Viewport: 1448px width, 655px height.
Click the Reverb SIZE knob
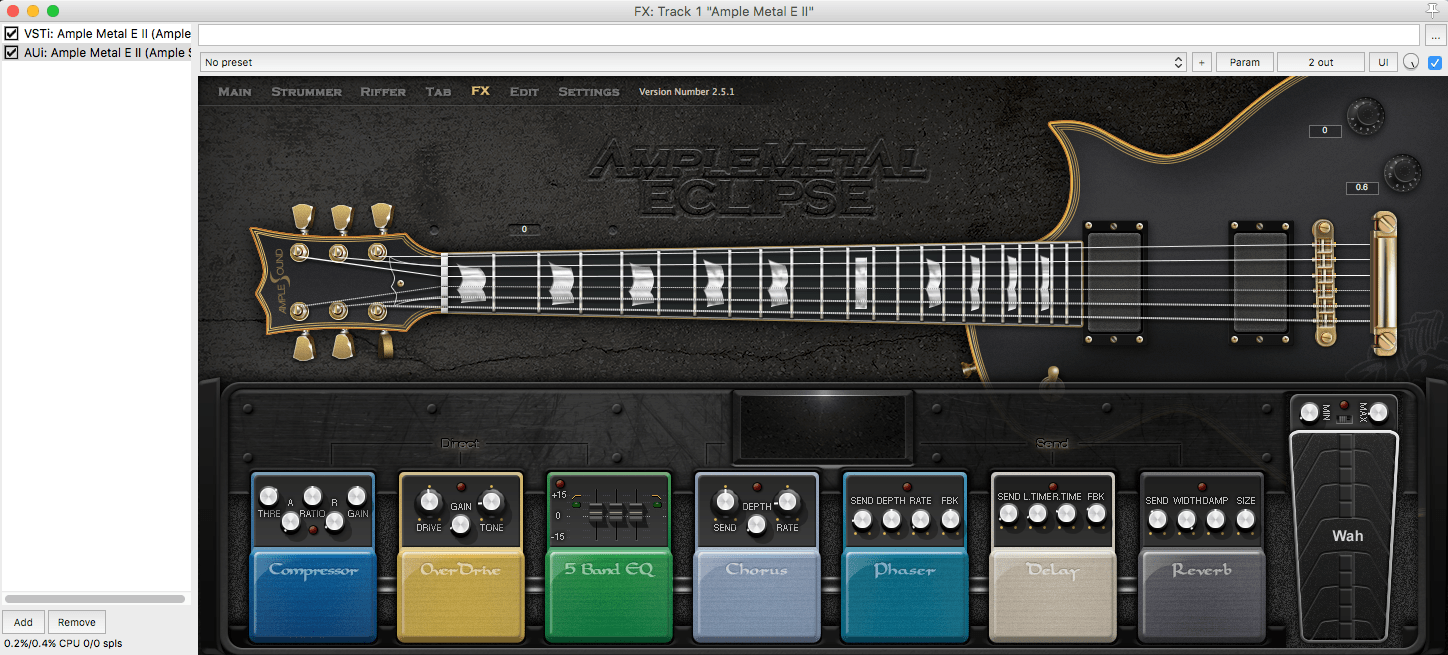1245,519
